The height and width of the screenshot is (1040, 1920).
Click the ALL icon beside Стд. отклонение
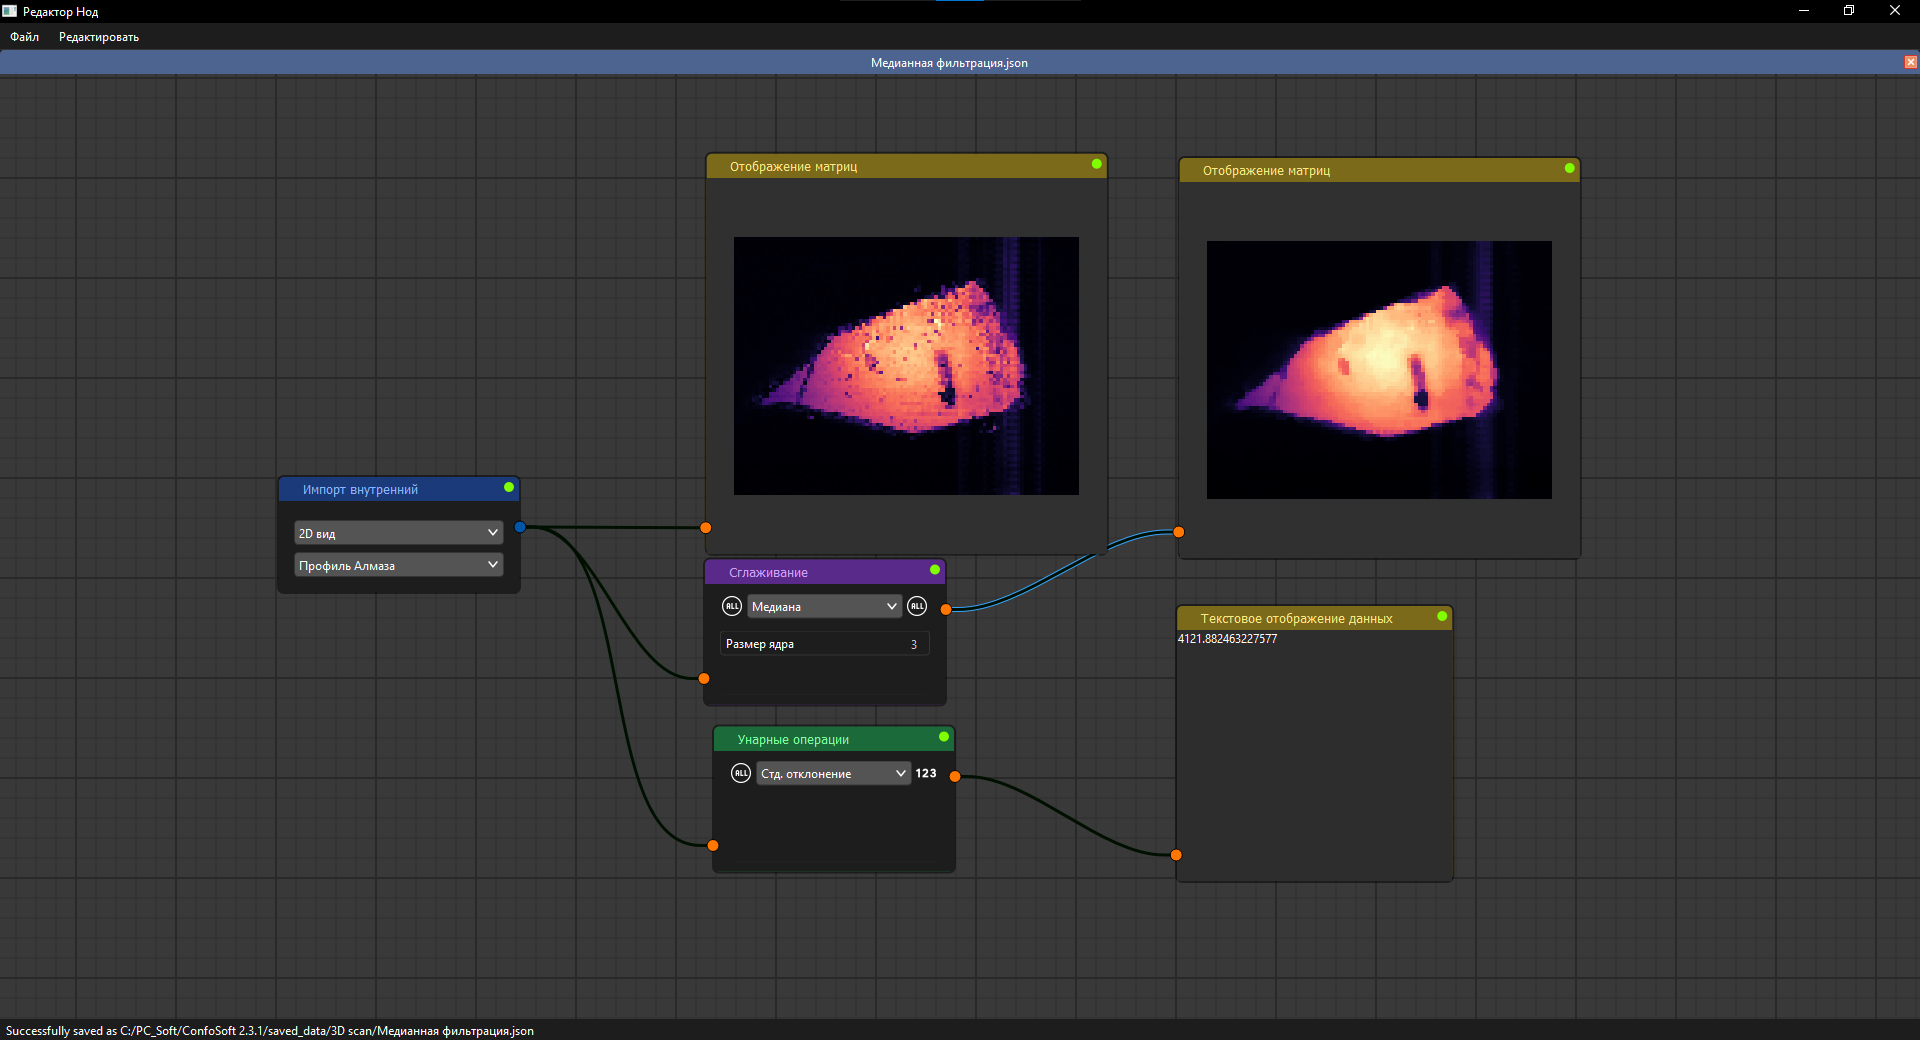click(x=741, y=773)
